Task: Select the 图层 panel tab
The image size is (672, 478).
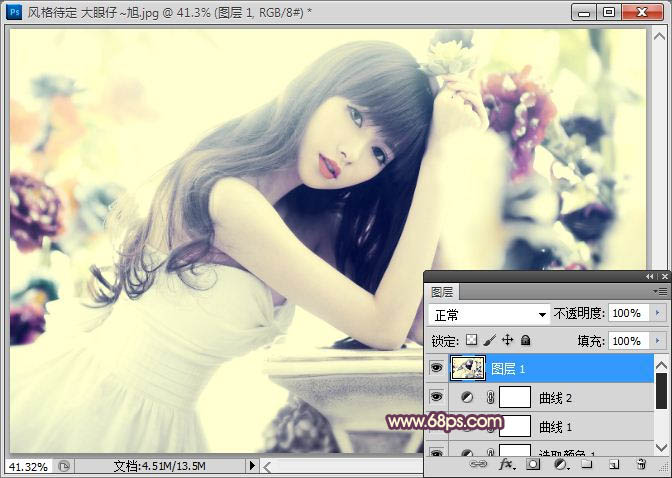Action: [442, 292]
